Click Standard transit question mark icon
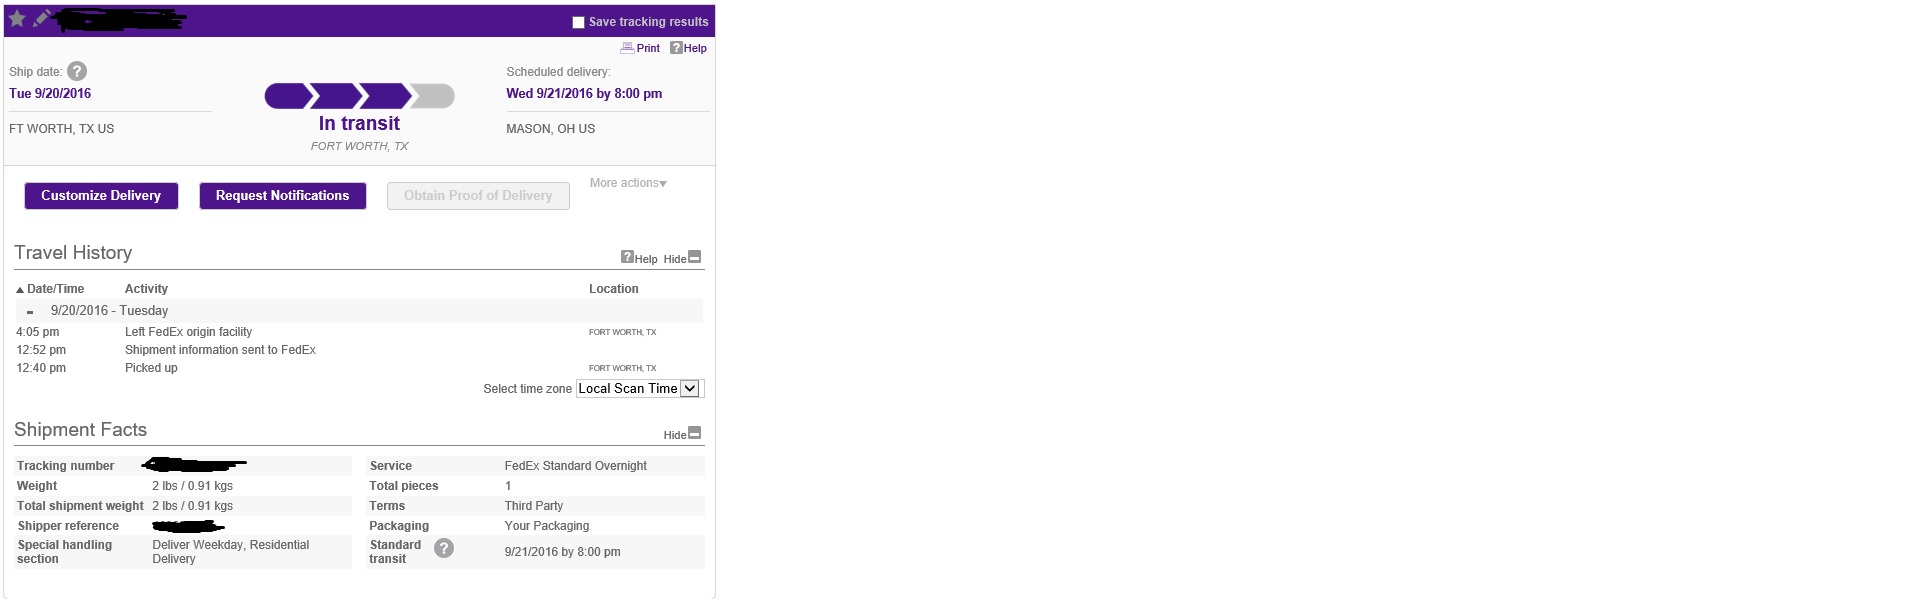1920x599 pixels. click(x=444, y=548)
